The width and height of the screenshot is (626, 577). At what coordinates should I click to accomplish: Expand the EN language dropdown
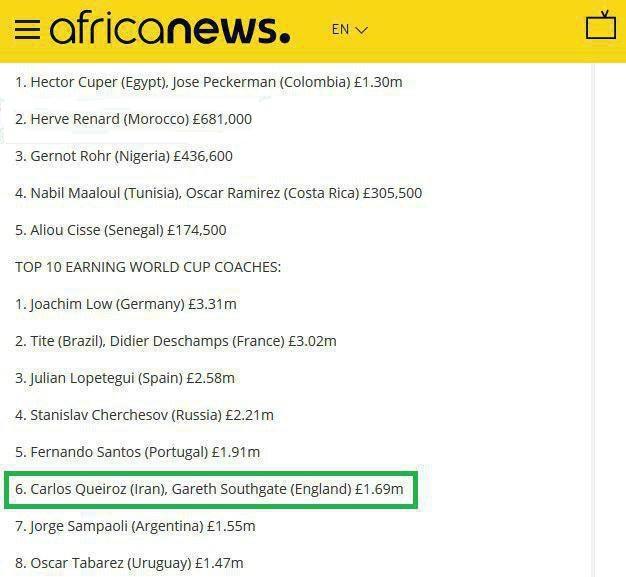349,29
